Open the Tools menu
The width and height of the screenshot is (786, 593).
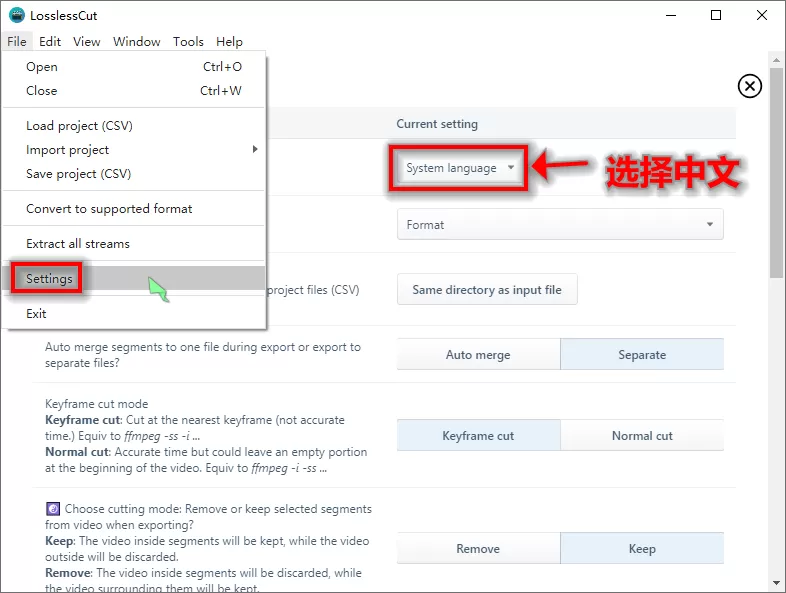[188, 42]
